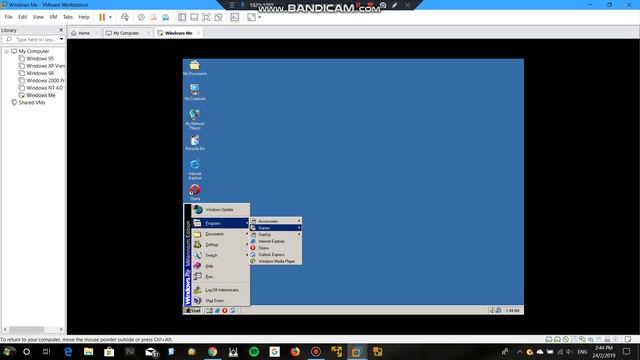Open the stretch guest dropdown arrow in toolbar

[260, 17]
